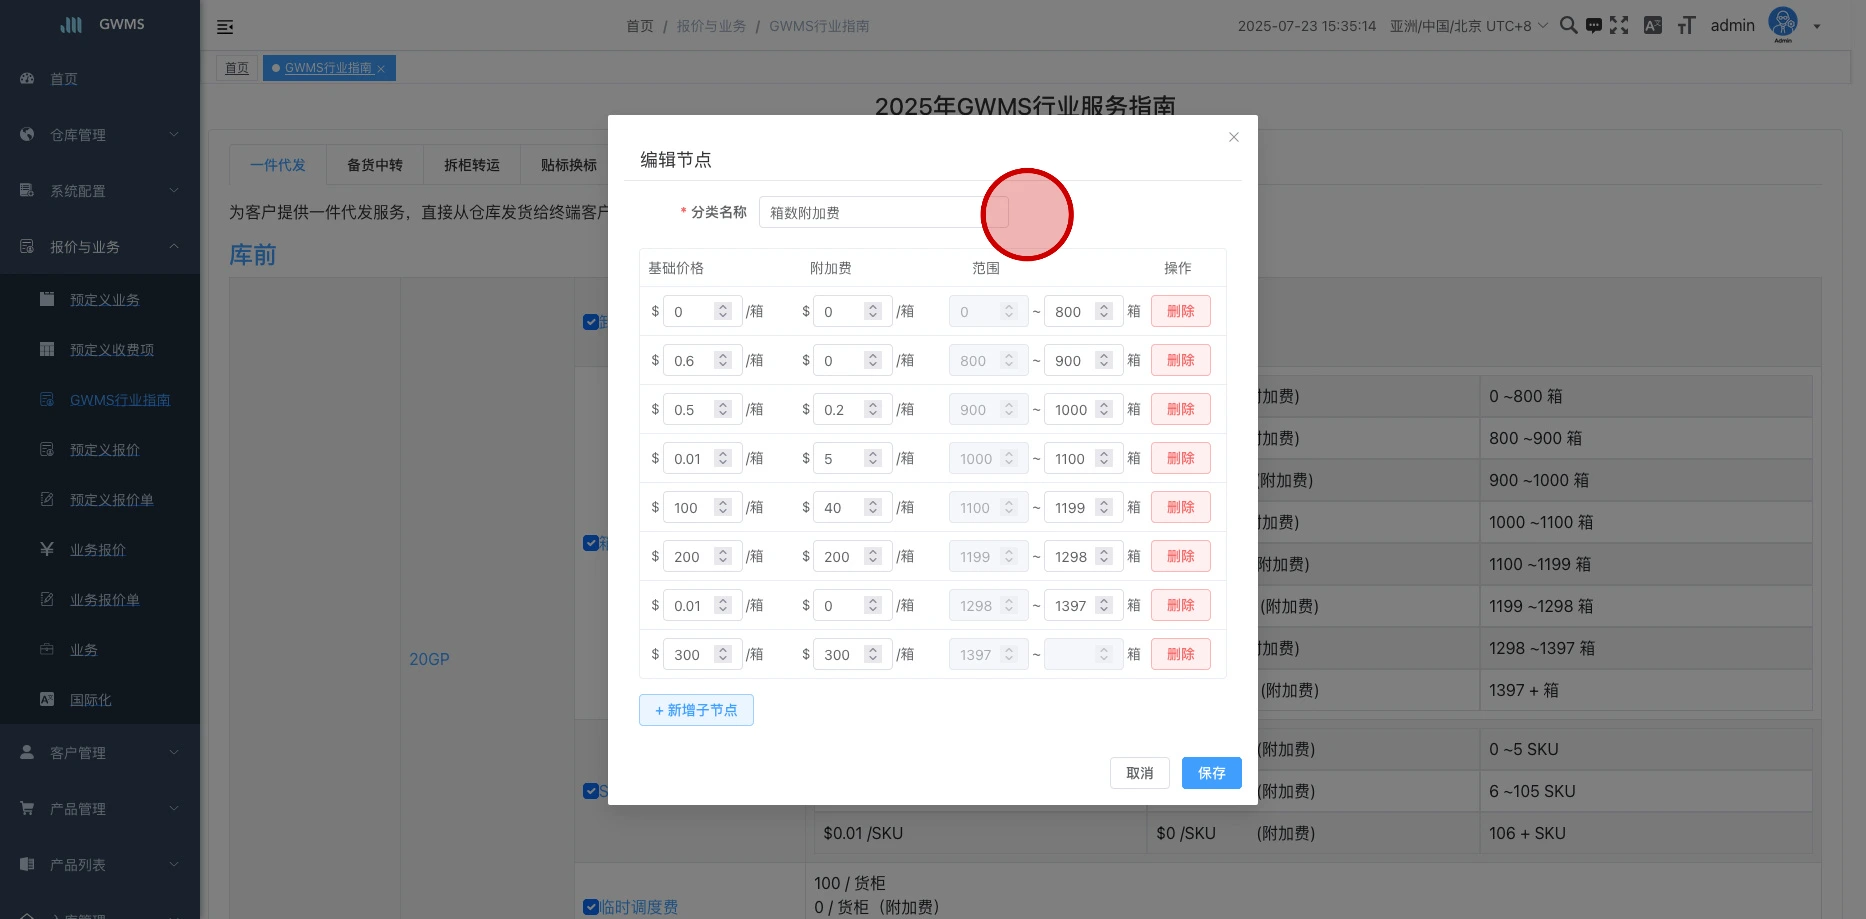Click the language translate icon
The width and height of the screenshot is (1866, 919).
coord(1653,26)
